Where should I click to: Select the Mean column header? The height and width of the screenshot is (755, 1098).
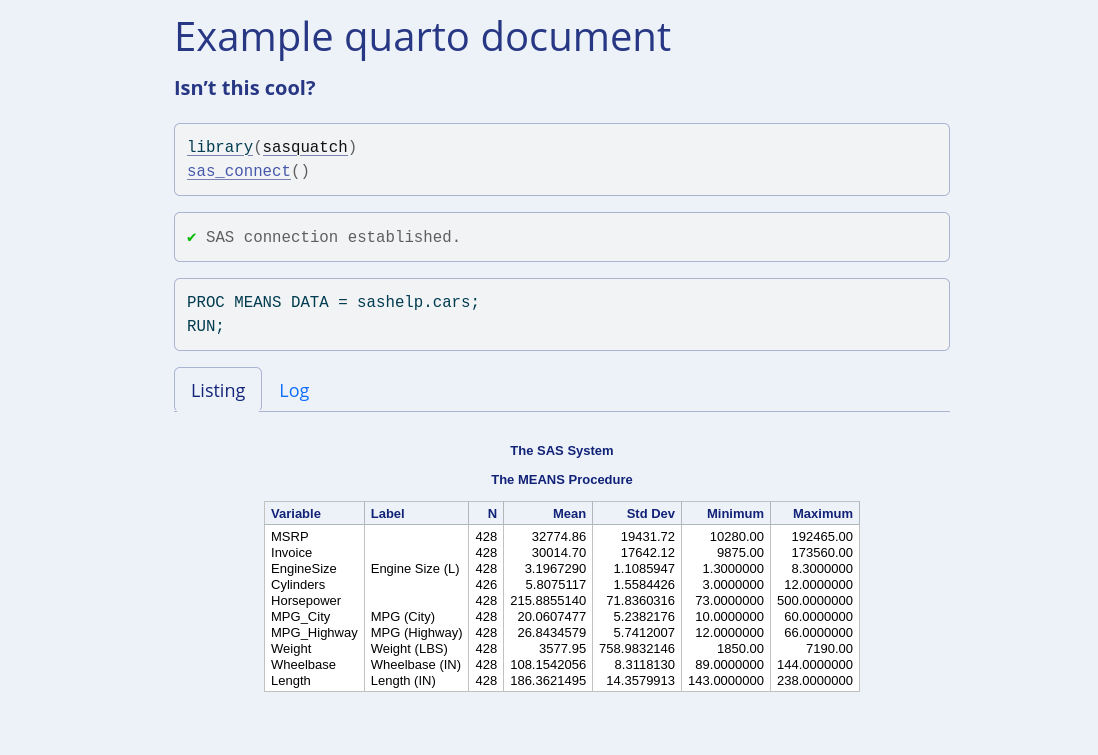pos(569,513)
